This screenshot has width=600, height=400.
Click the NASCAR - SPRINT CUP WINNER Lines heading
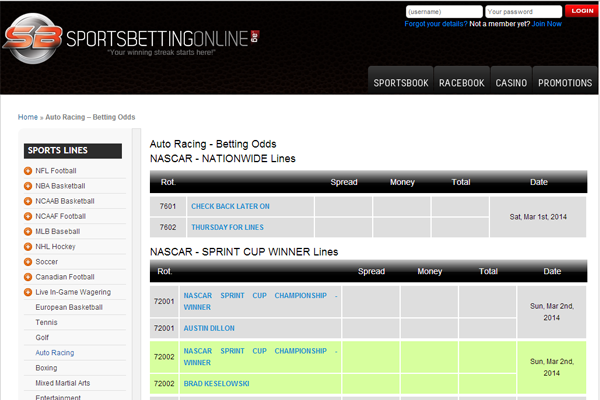coord(244,252)
